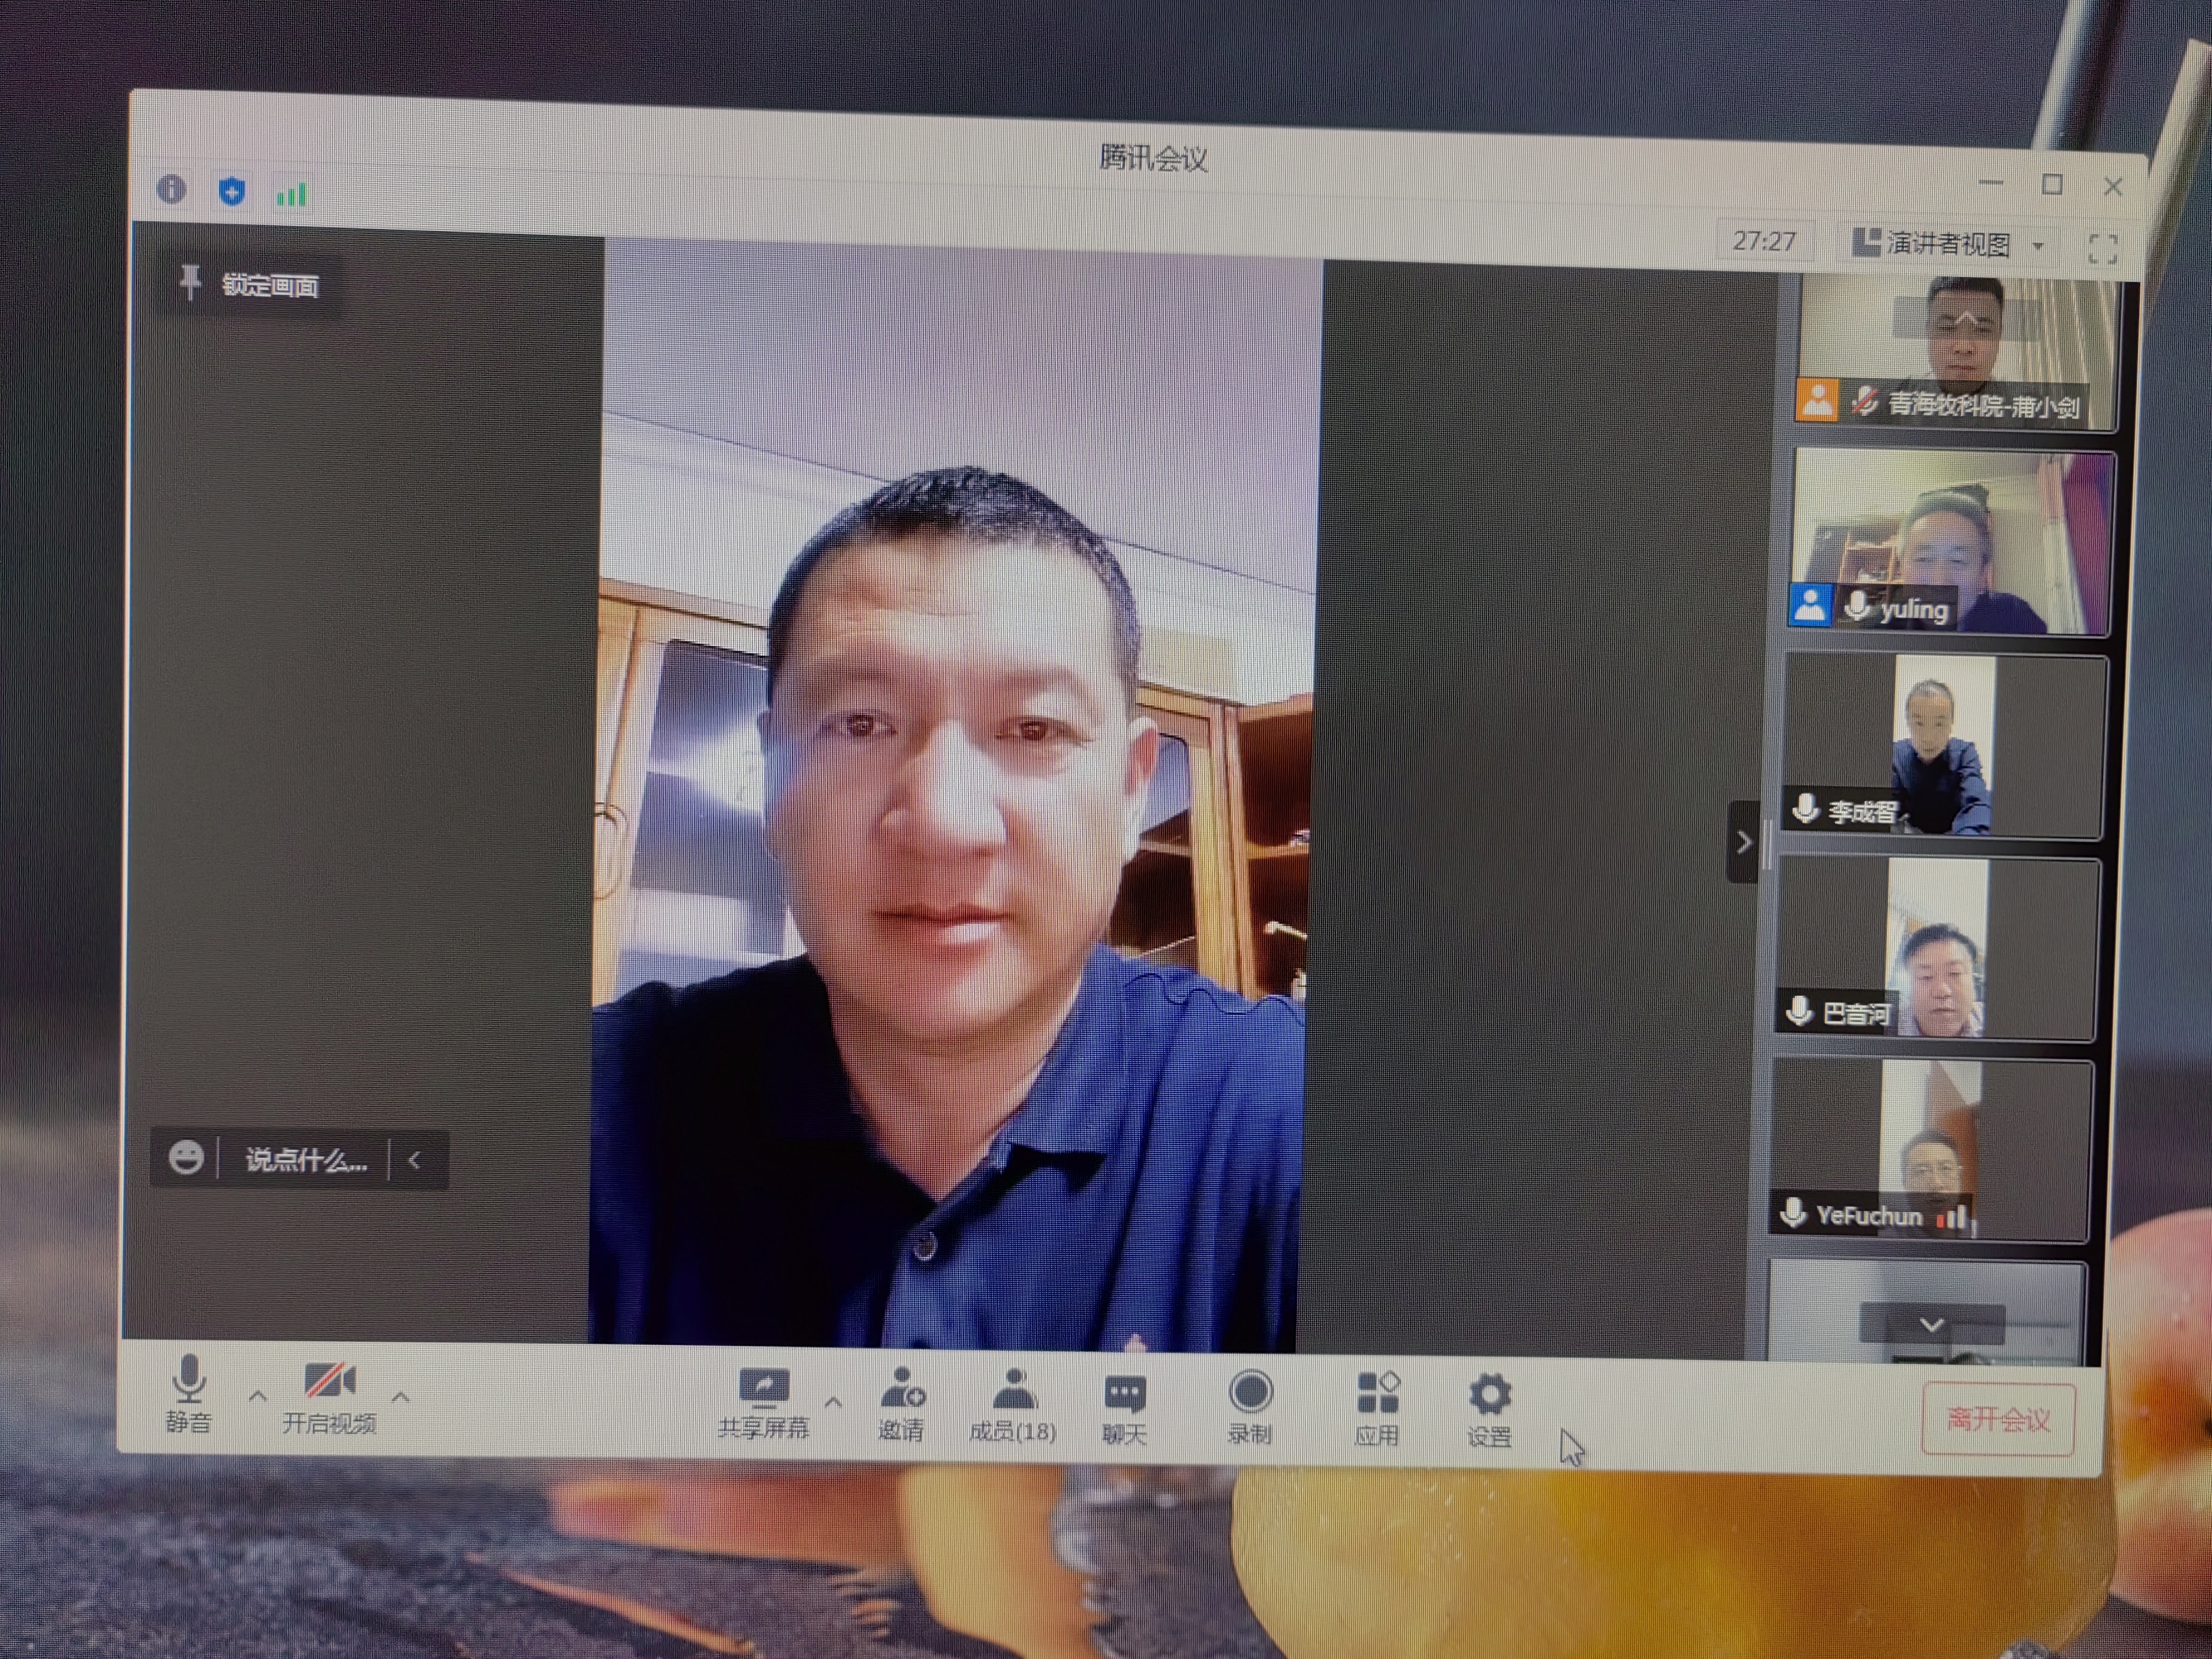
Task: Turn on camera with 开启视频
Action: [329, 1397]
